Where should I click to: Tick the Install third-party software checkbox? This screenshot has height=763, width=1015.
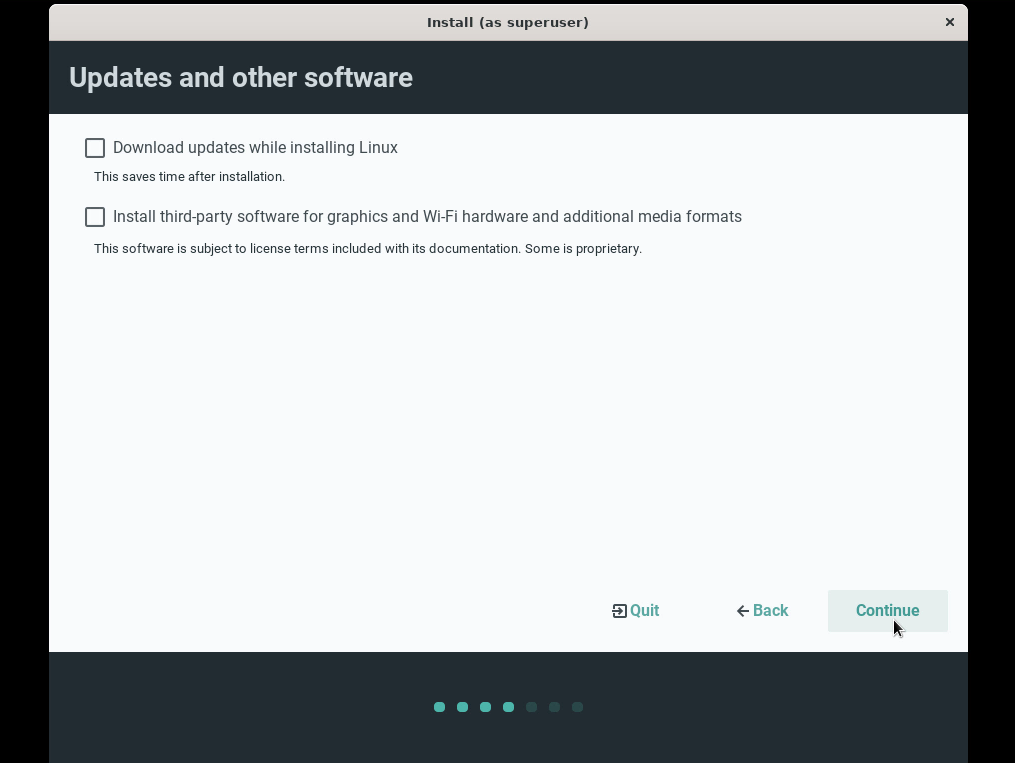pyautogui.click(x=95, y=217)
